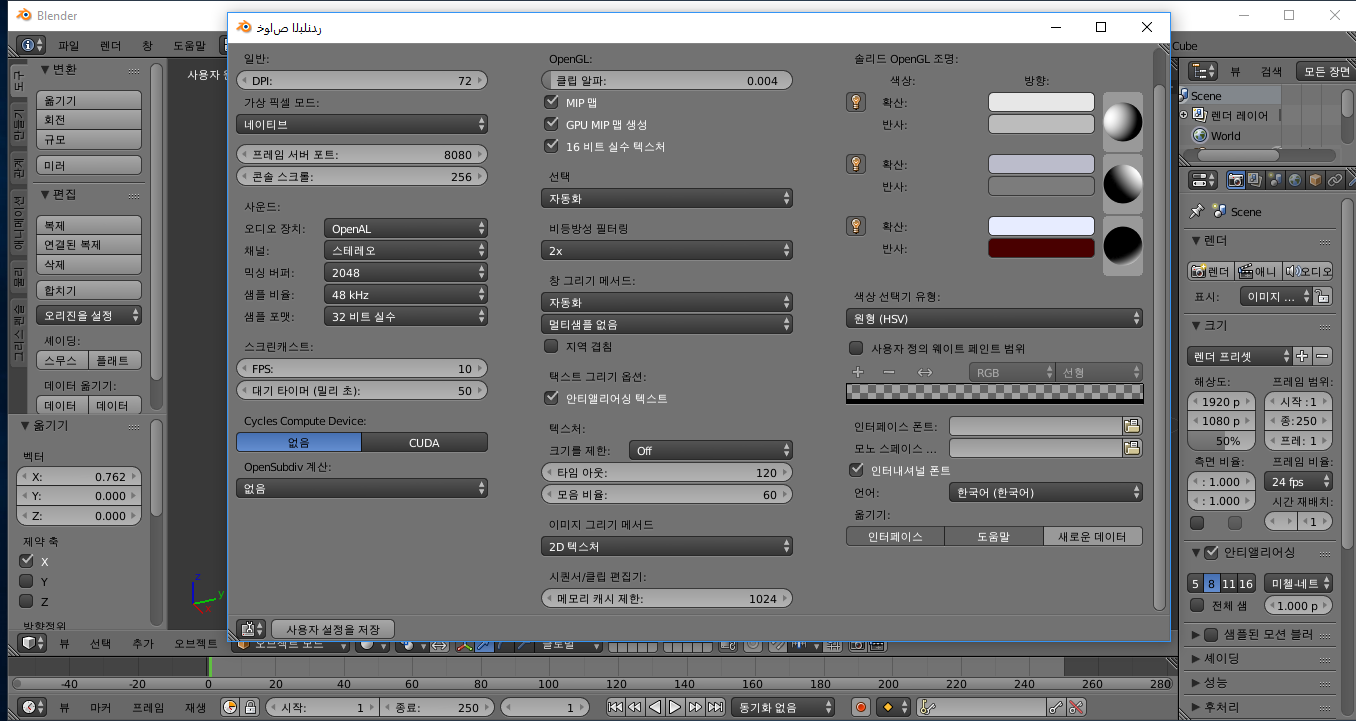Click the 미러 button in tools panel
Screen dimensions: 1356x721
(89, 165)
